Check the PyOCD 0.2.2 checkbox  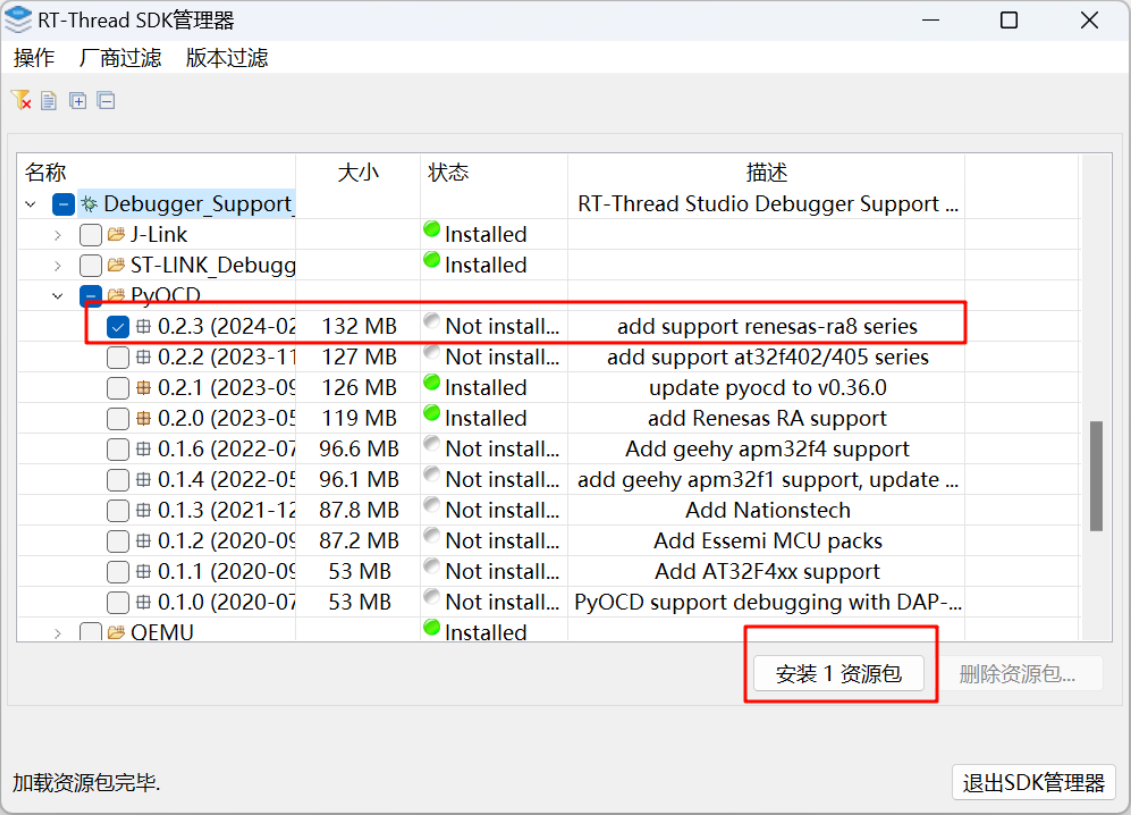(118, 357)
